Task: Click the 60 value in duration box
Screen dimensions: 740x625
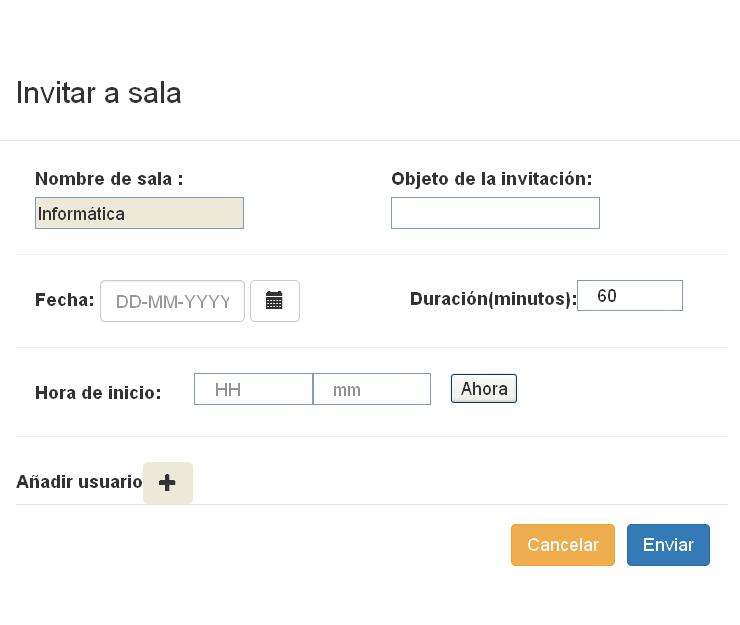Action: [x=607, y=296]
